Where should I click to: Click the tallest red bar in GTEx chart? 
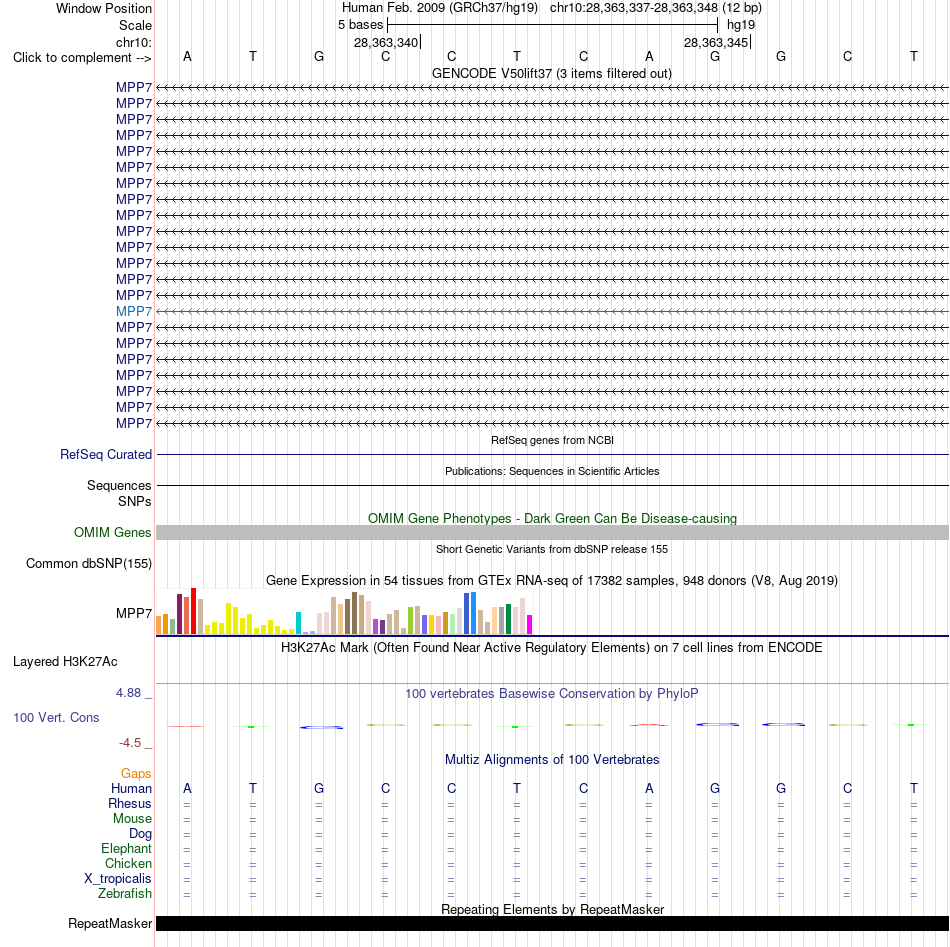[x=193, y=611]
